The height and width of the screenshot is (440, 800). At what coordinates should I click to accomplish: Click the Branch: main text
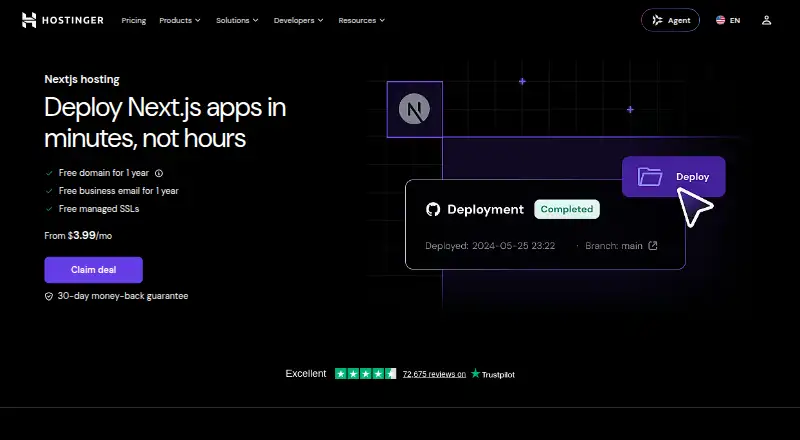point(614,246)
